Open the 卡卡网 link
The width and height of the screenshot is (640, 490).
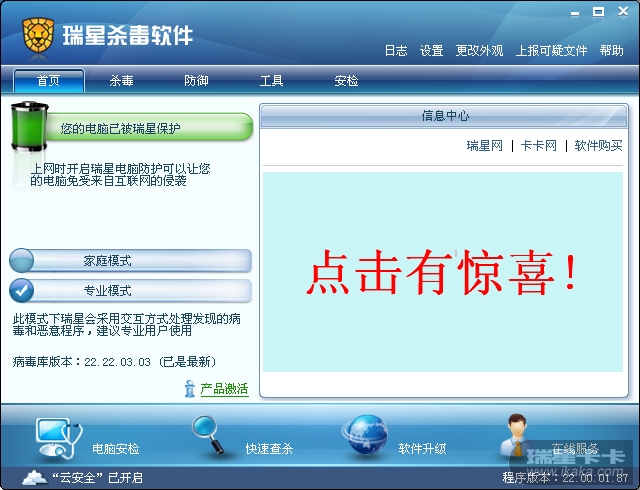tap(539, 145)
